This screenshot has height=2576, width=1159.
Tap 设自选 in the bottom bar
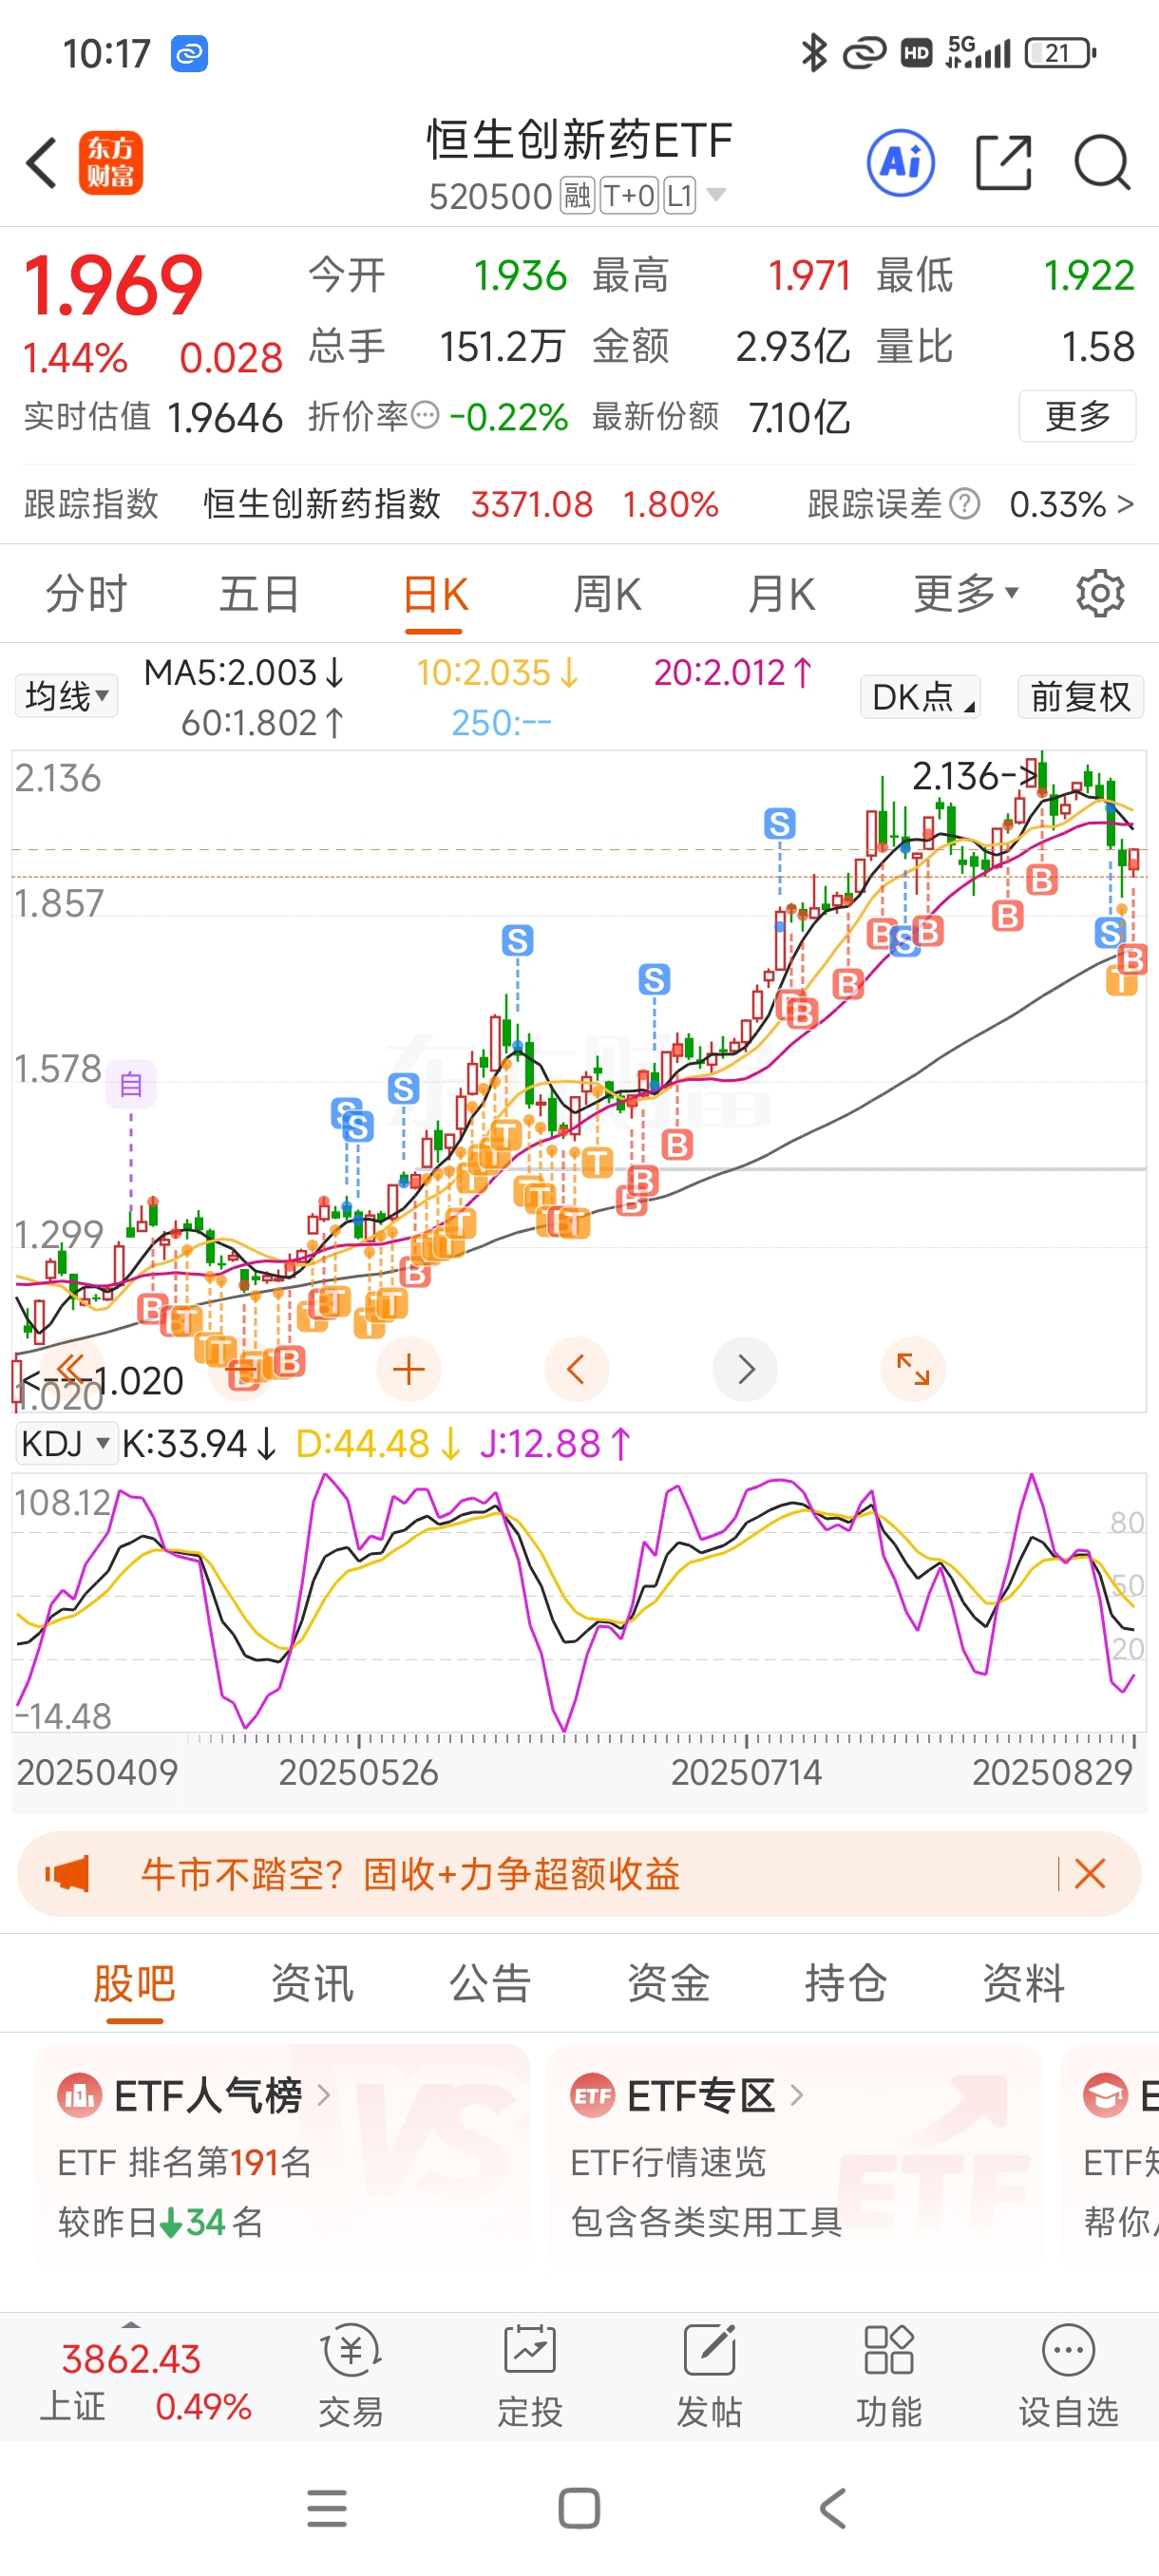click(1068, 2377)
